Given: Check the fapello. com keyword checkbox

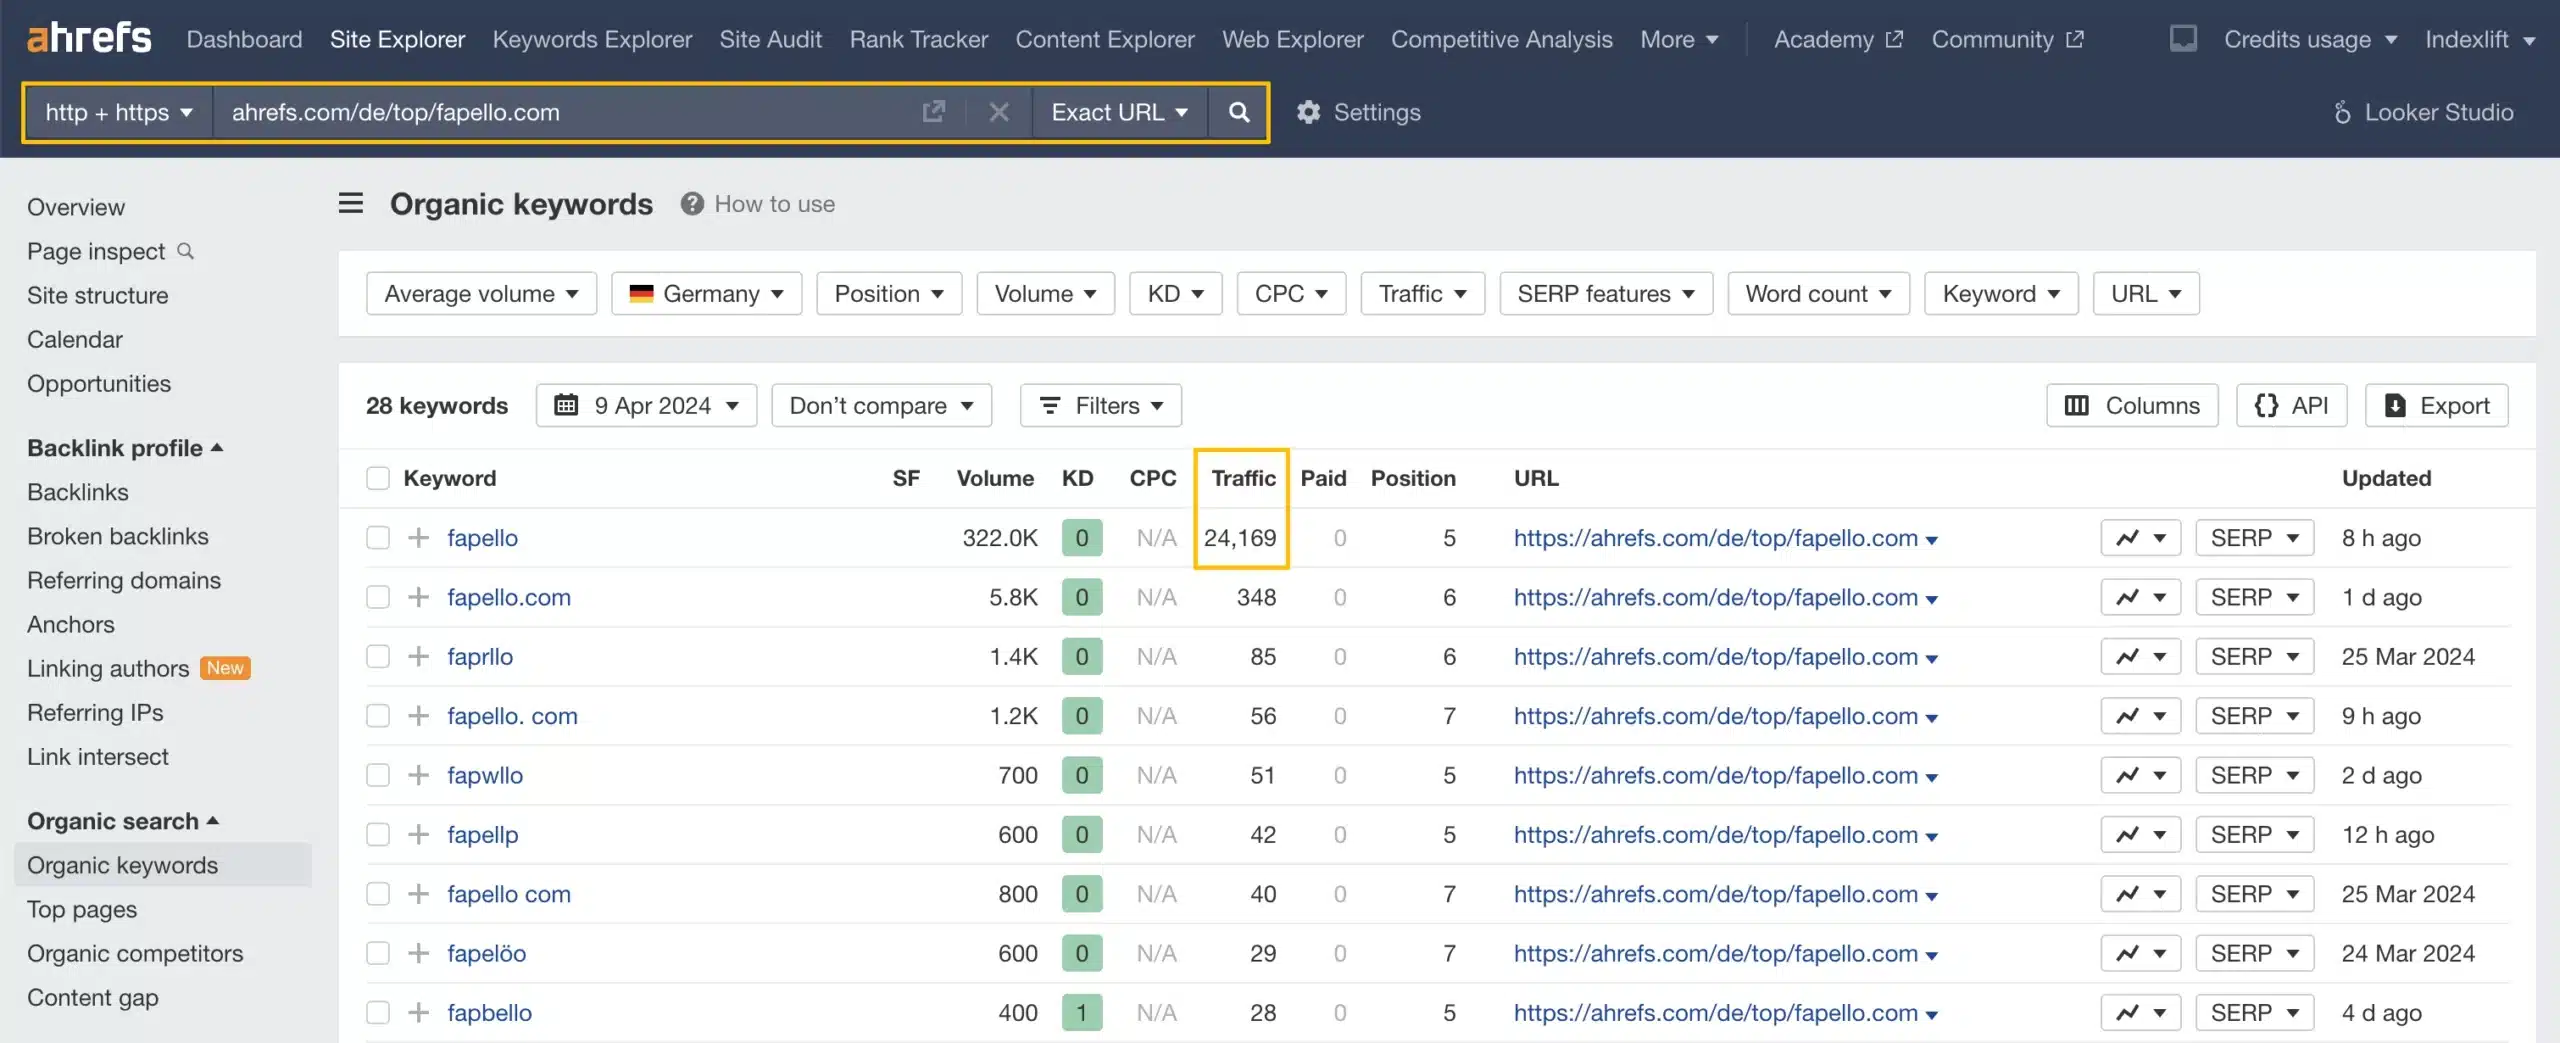Looking at the screenshot, I should (378, 716).
